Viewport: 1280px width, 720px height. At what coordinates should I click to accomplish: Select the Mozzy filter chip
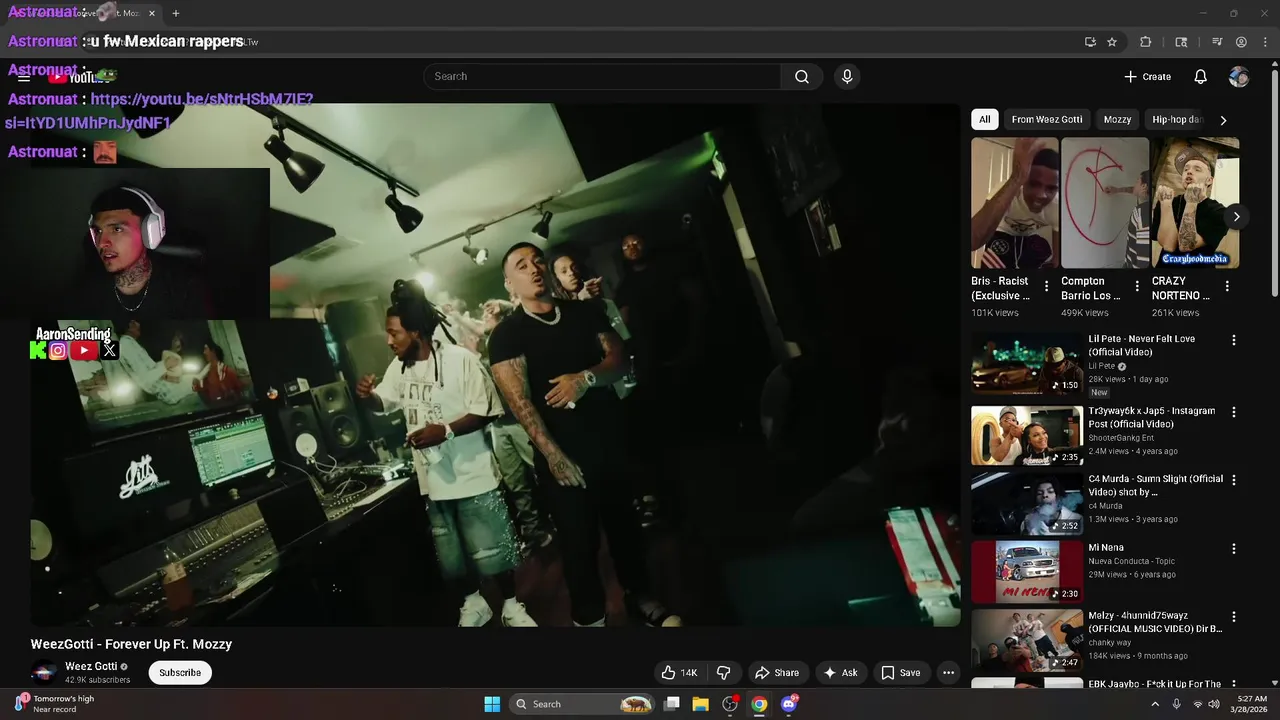(x=1117, y=119)
